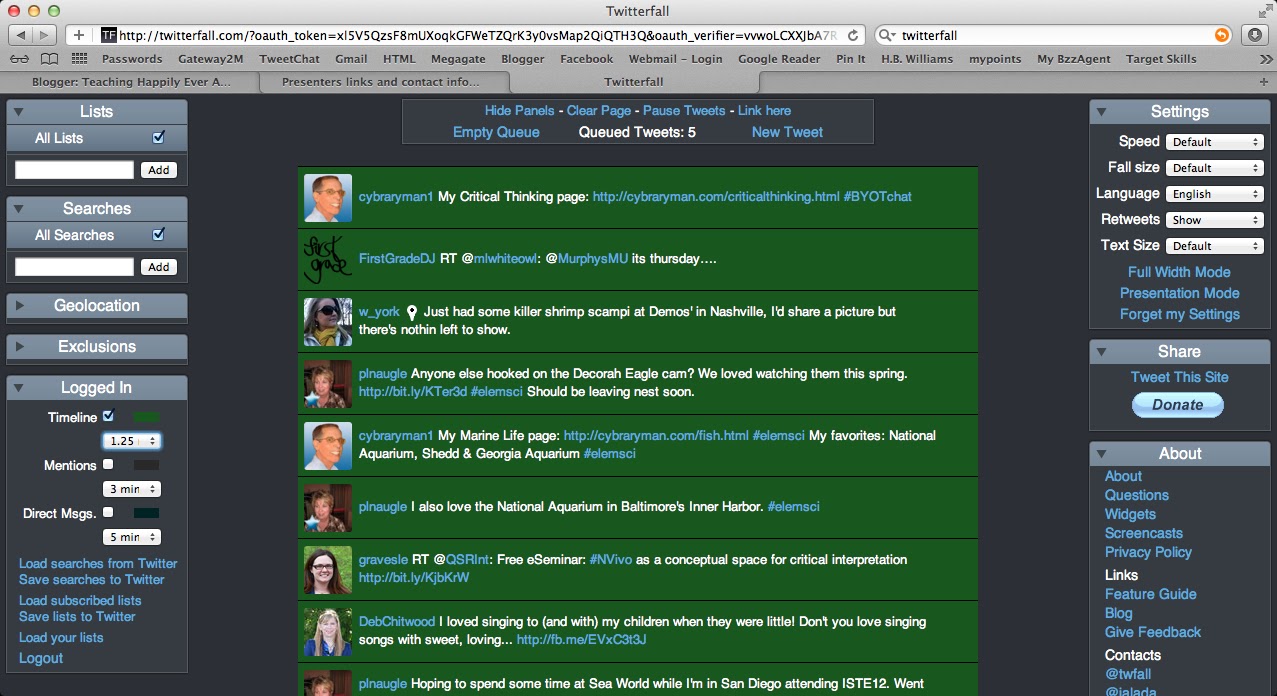Click the Pause Tweets link
The width and height of the screenshot is (1277, 696).
point(684,111)
